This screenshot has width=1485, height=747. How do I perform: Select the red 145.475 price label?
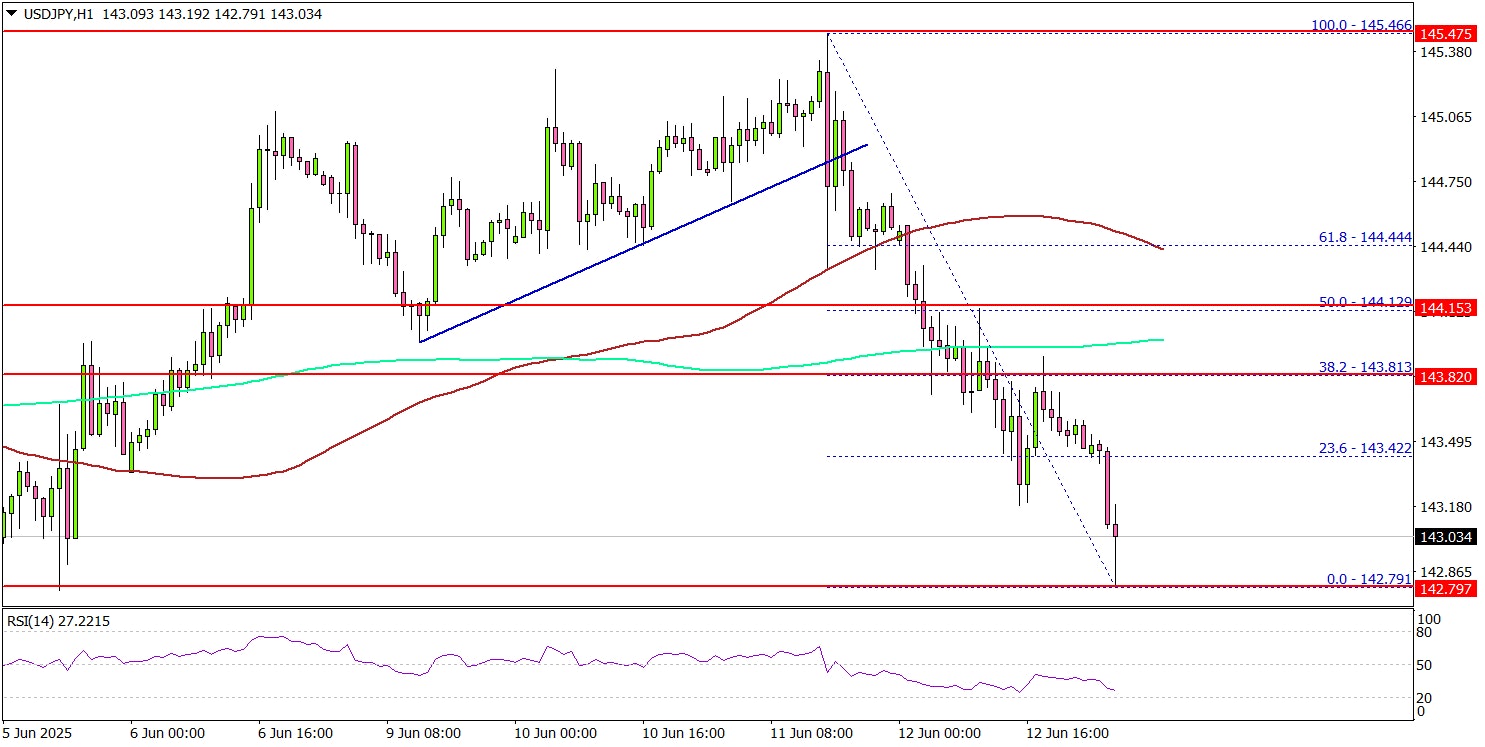click(x=1445, y=35)
